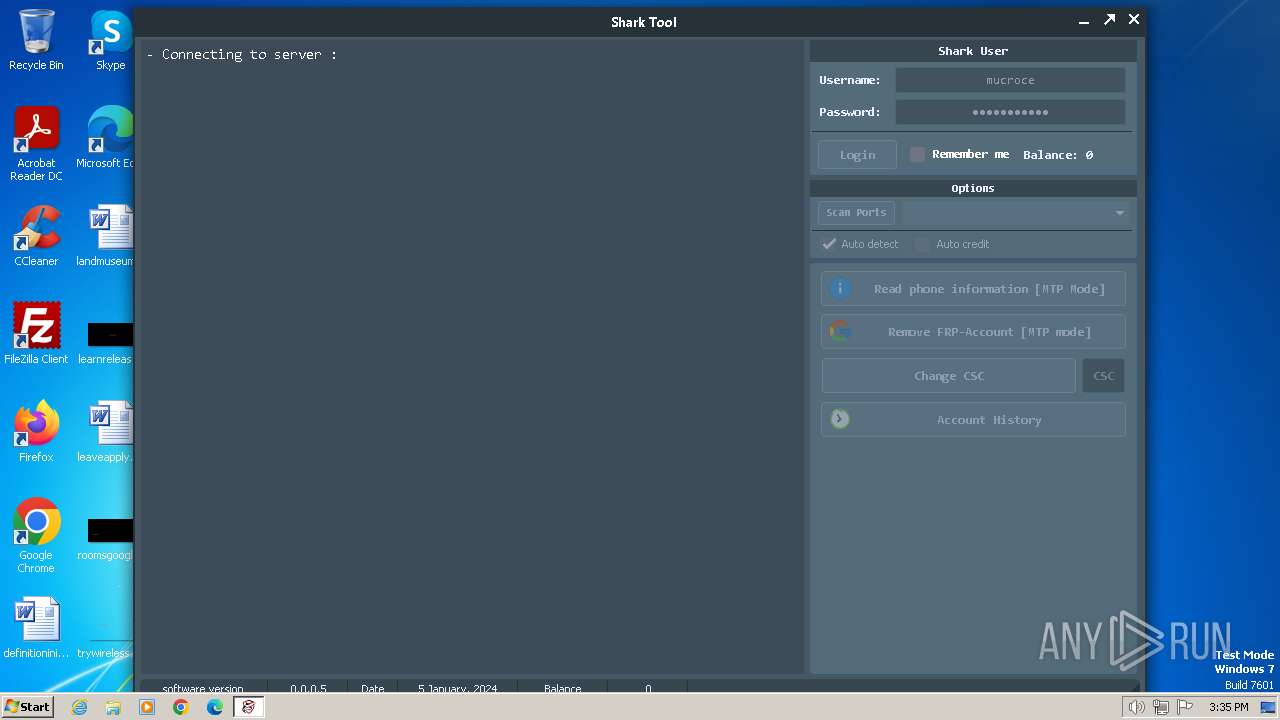
Task: Click the Password input field
Action: [1010, 112]
